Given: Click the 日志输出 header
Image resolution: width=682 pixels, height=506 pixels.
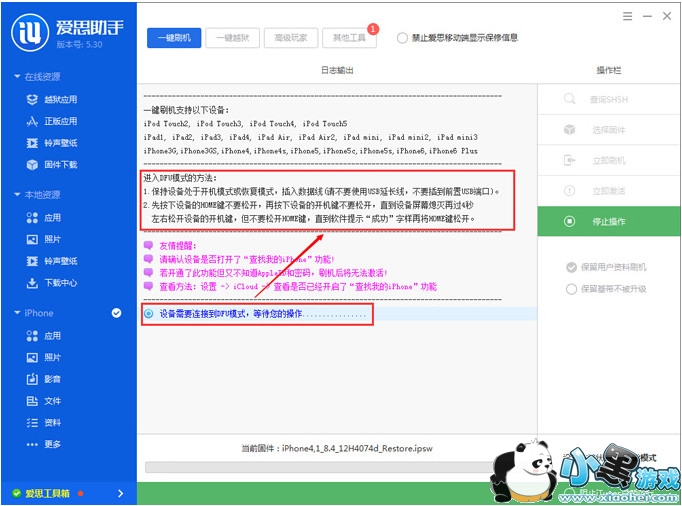Looking at the screenshot, I should point(337,70).
